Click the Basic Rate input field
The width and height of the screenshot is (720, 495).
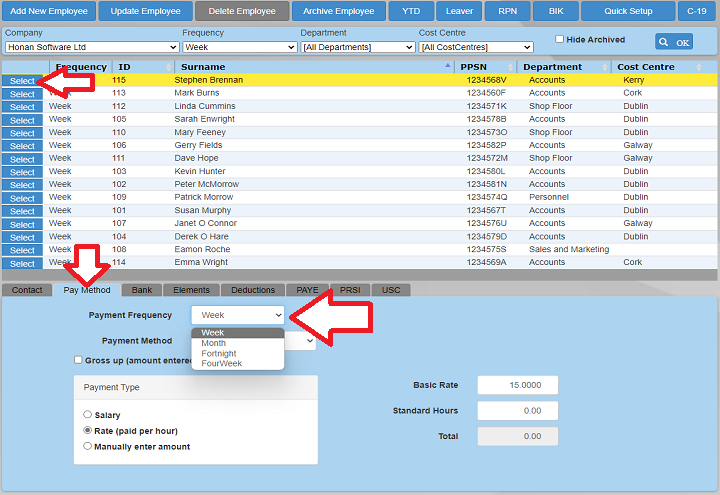tap(517, 385)
